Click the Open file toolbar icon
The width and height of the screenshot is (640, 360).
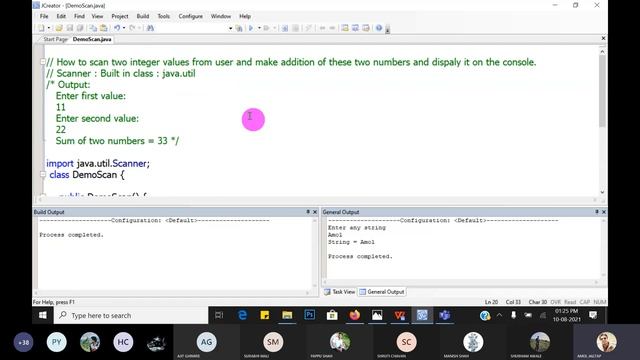pyautogui.click(x=59, y=28)
